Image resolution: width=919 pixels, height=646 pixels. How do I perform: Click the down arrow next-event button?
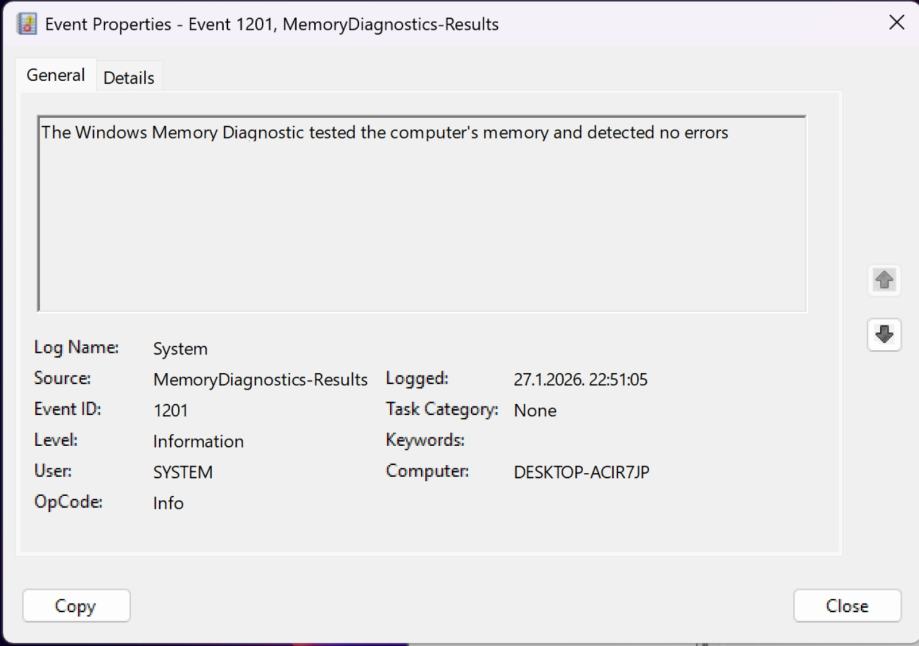884,334
